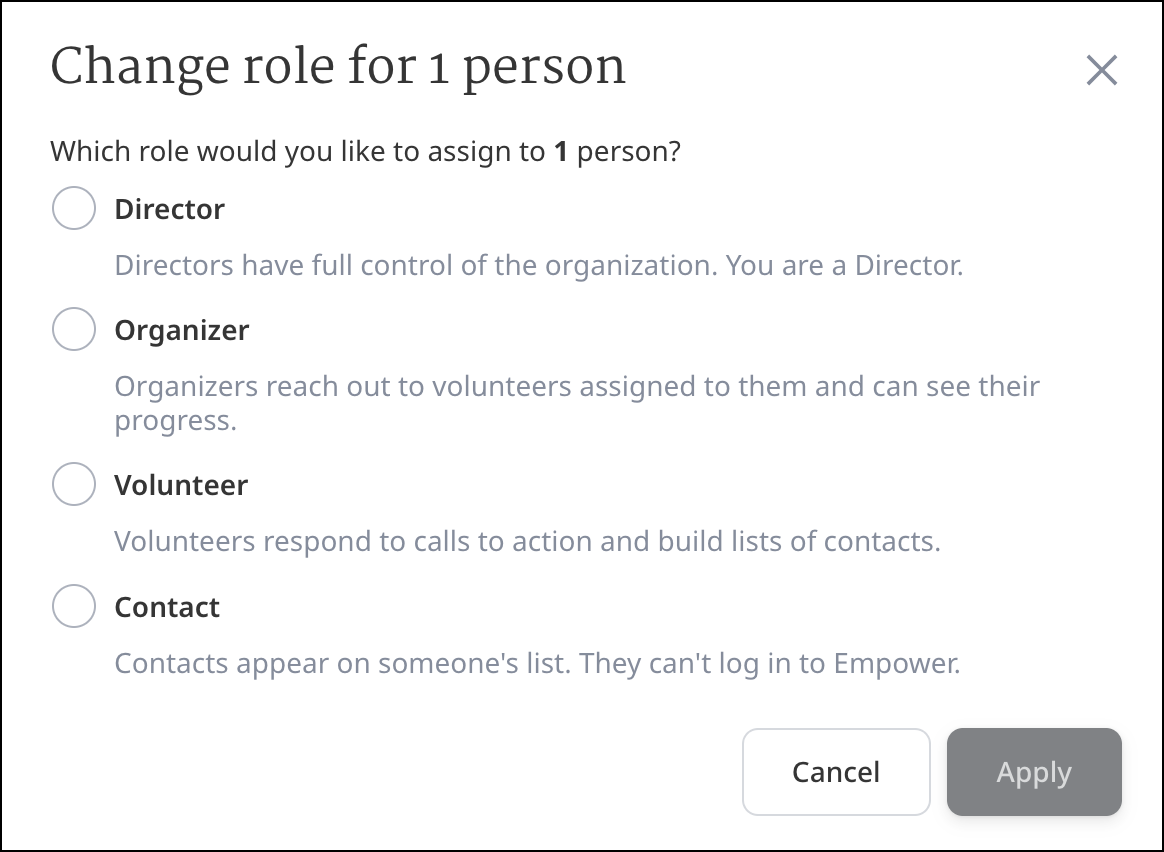Click the bold Contact label text
This screenshot has height=852, width=1164.
coord(167,607)
